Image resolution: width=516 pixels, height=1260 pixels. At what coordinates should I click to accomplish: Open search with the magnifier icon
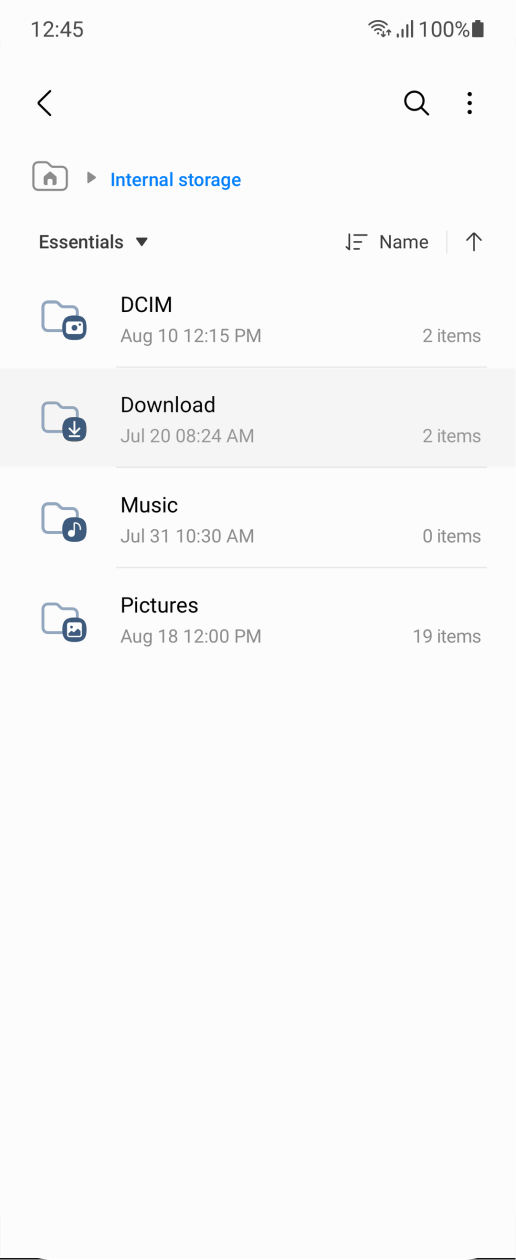(x=416, y=103)
